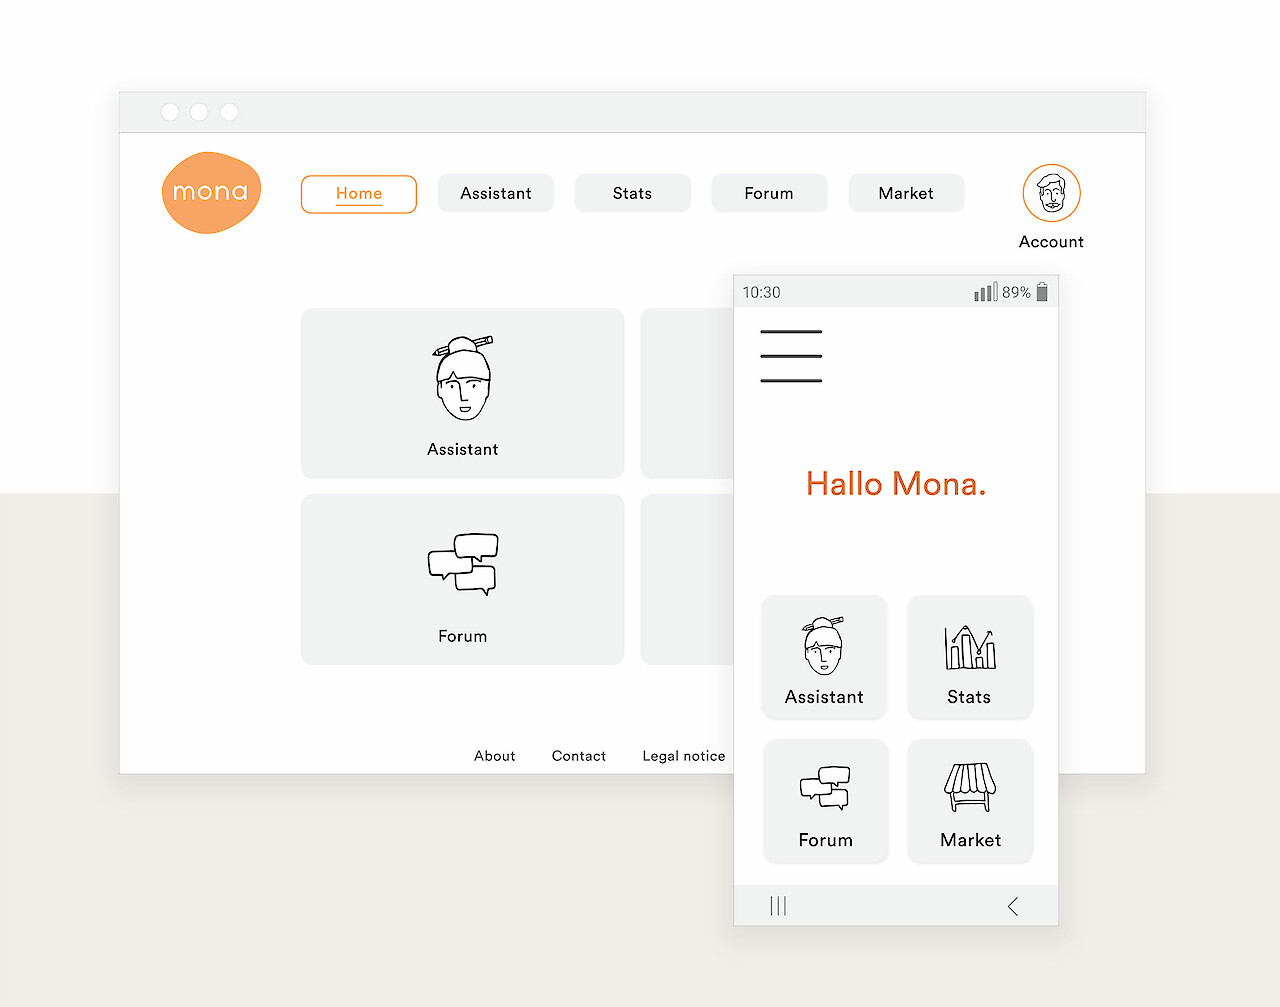The image size is (1280, 1007).
Task: Click the About footer link
Action: [495, 756]
